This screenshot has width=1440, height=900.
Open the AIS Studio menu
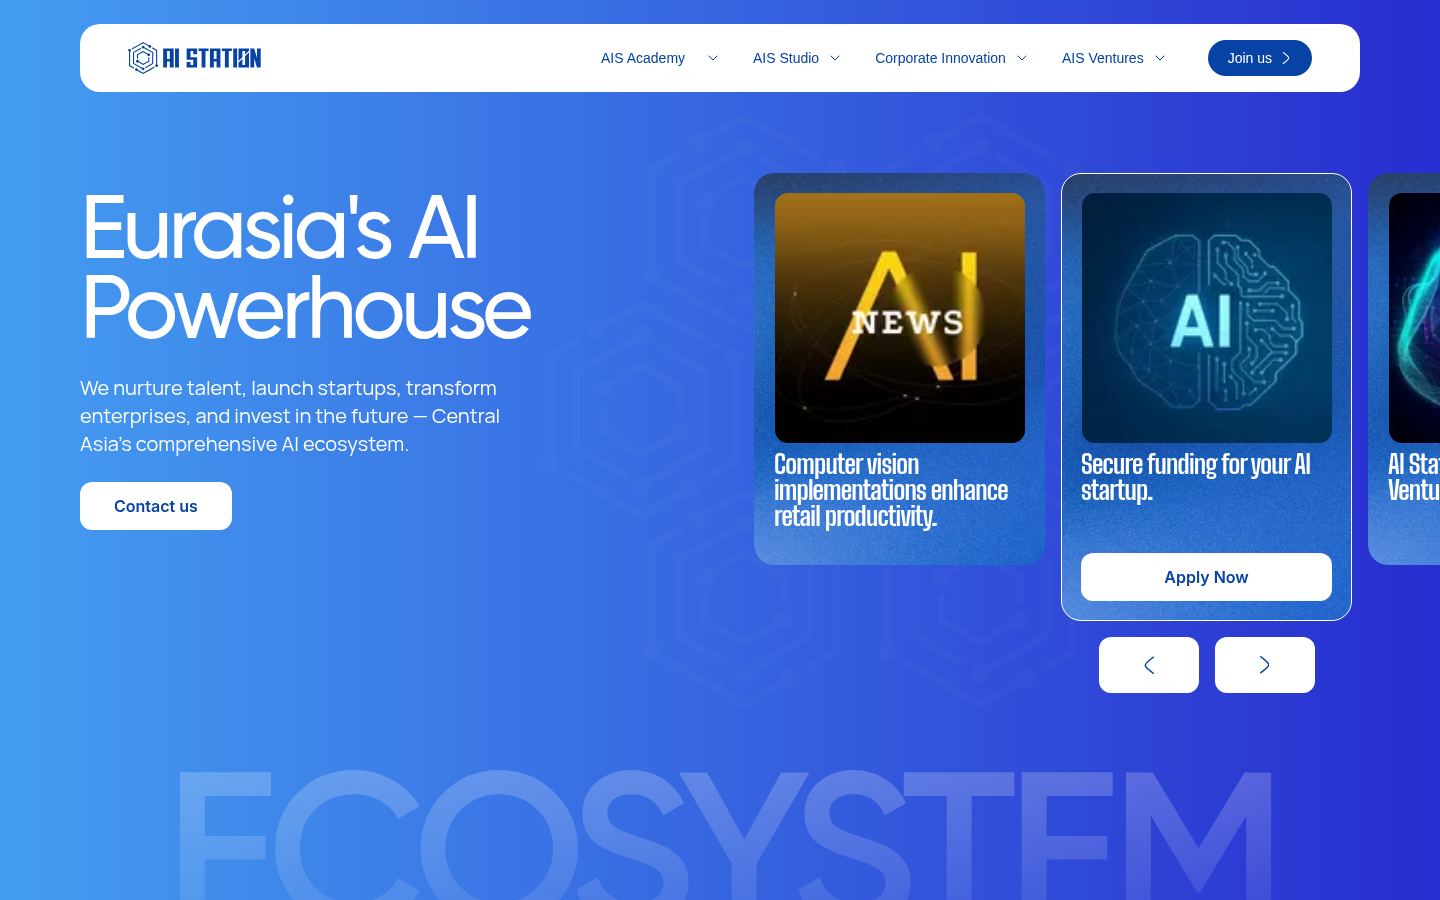click(x=786, y=58)
